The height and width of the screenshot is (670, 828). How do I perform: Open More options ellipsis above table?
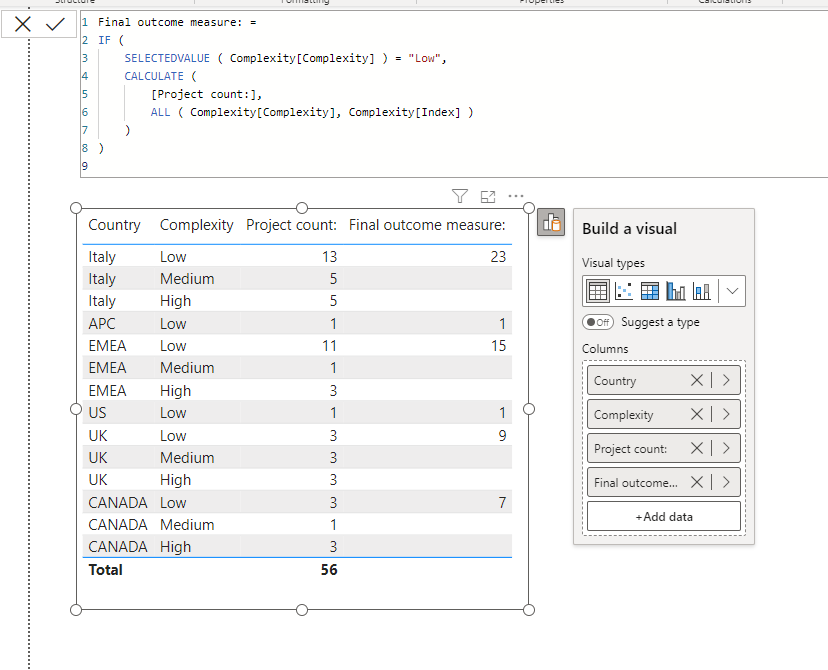coord(515,196)
